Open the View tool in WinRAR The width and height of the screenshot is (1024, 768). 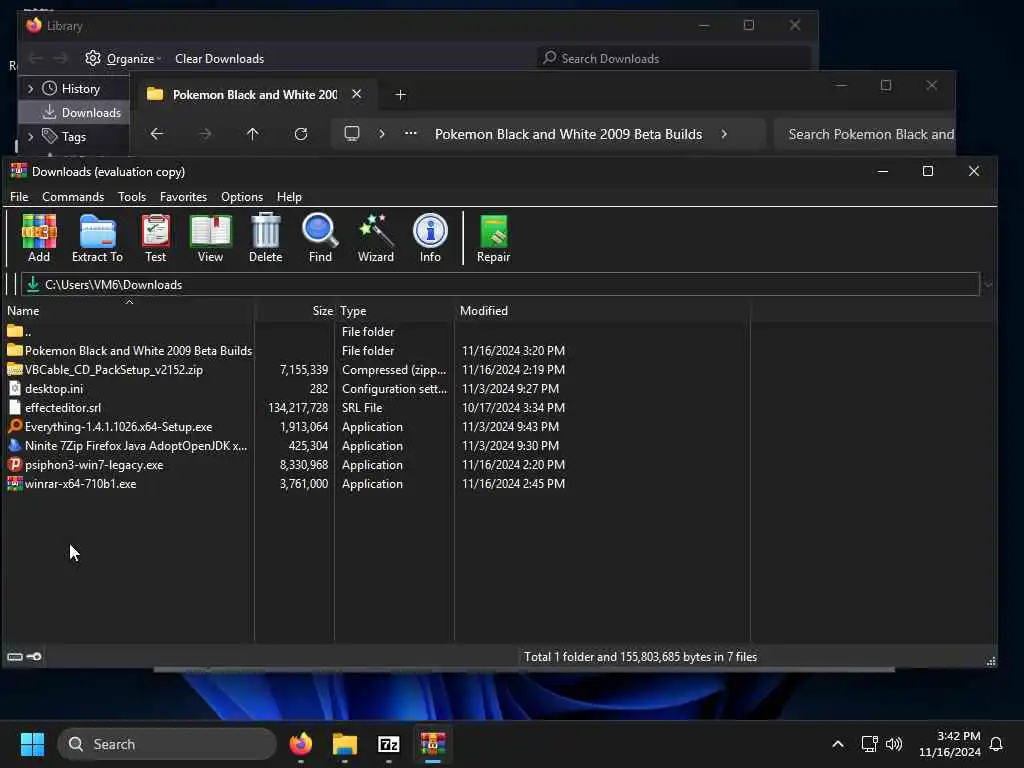[210, 238]
